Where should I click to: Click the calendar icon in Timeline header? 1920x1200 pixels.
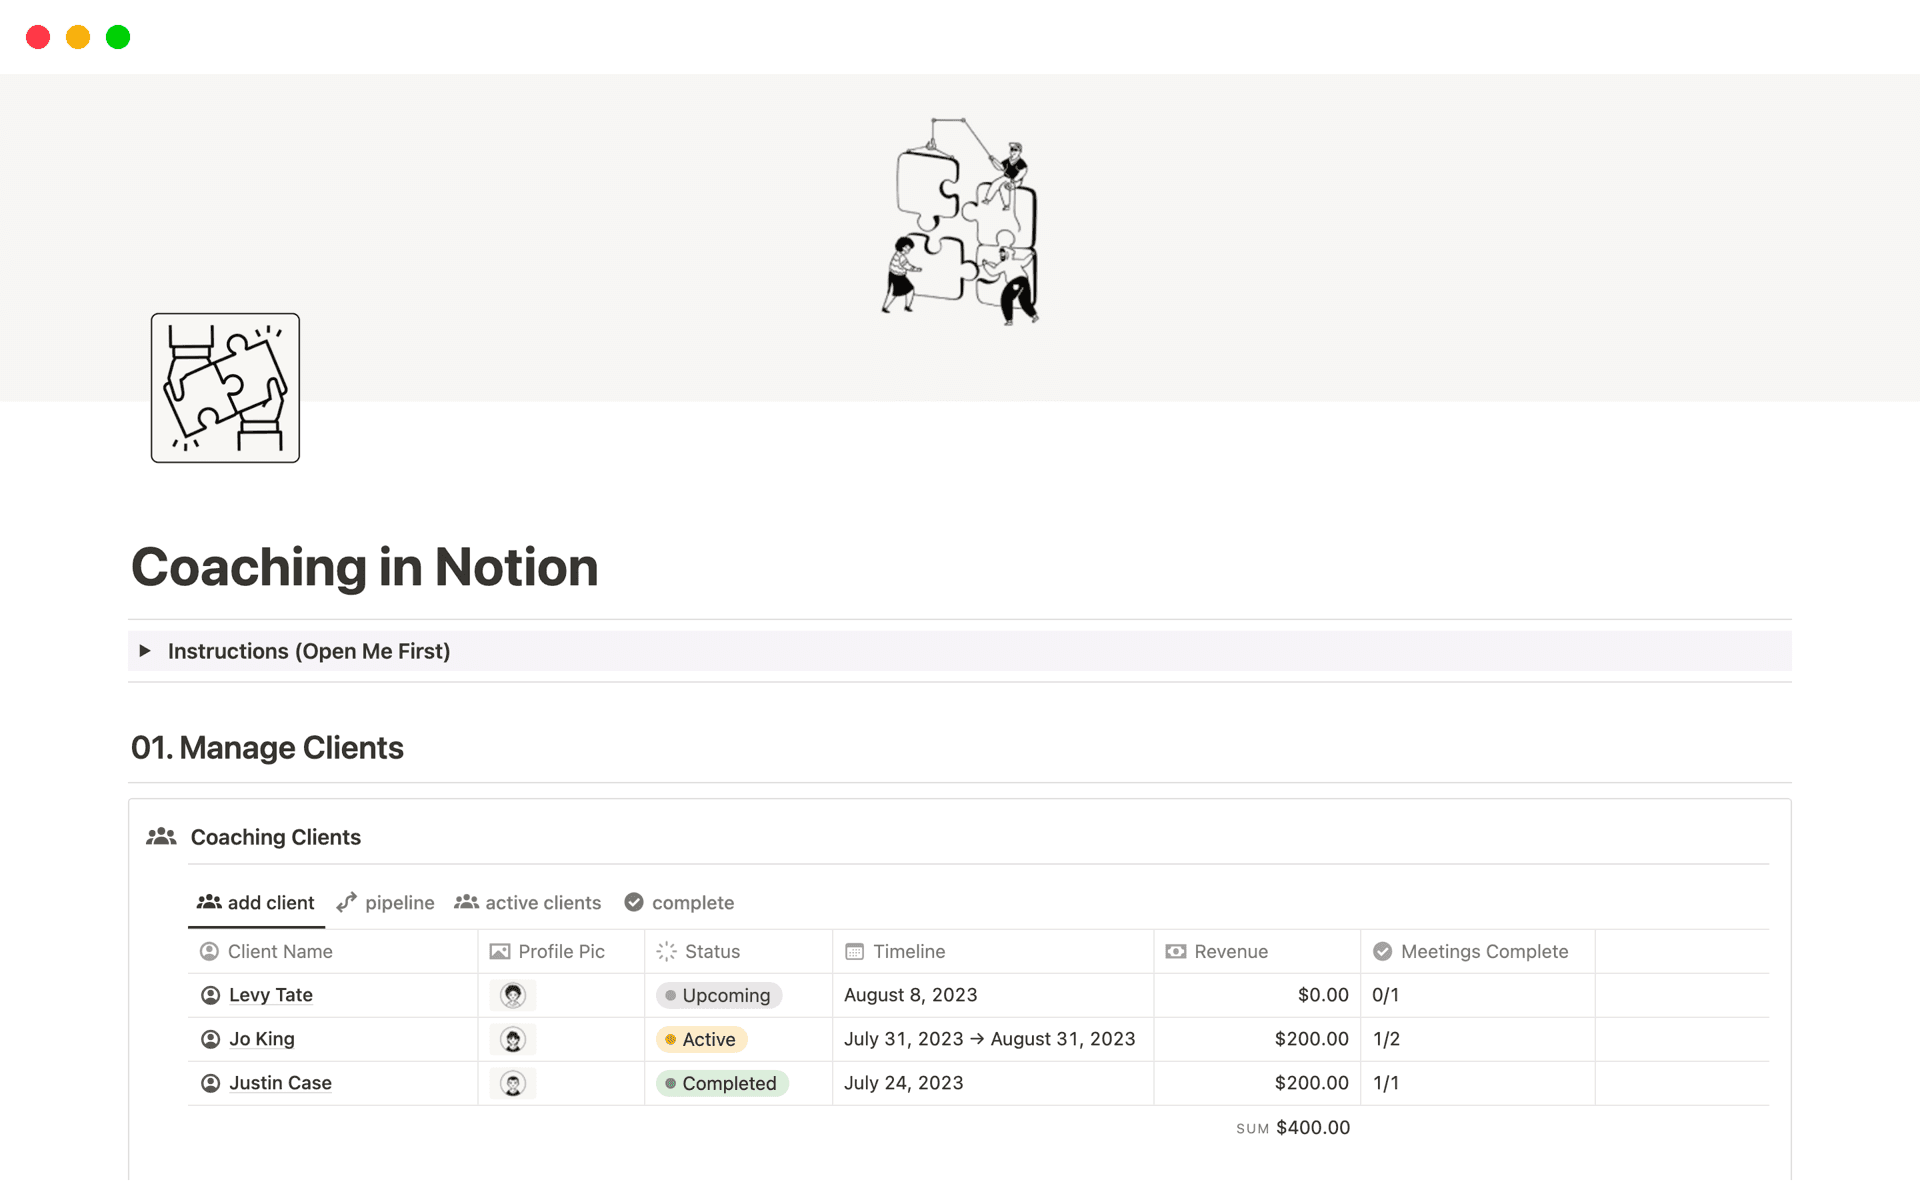pos(855,951)
